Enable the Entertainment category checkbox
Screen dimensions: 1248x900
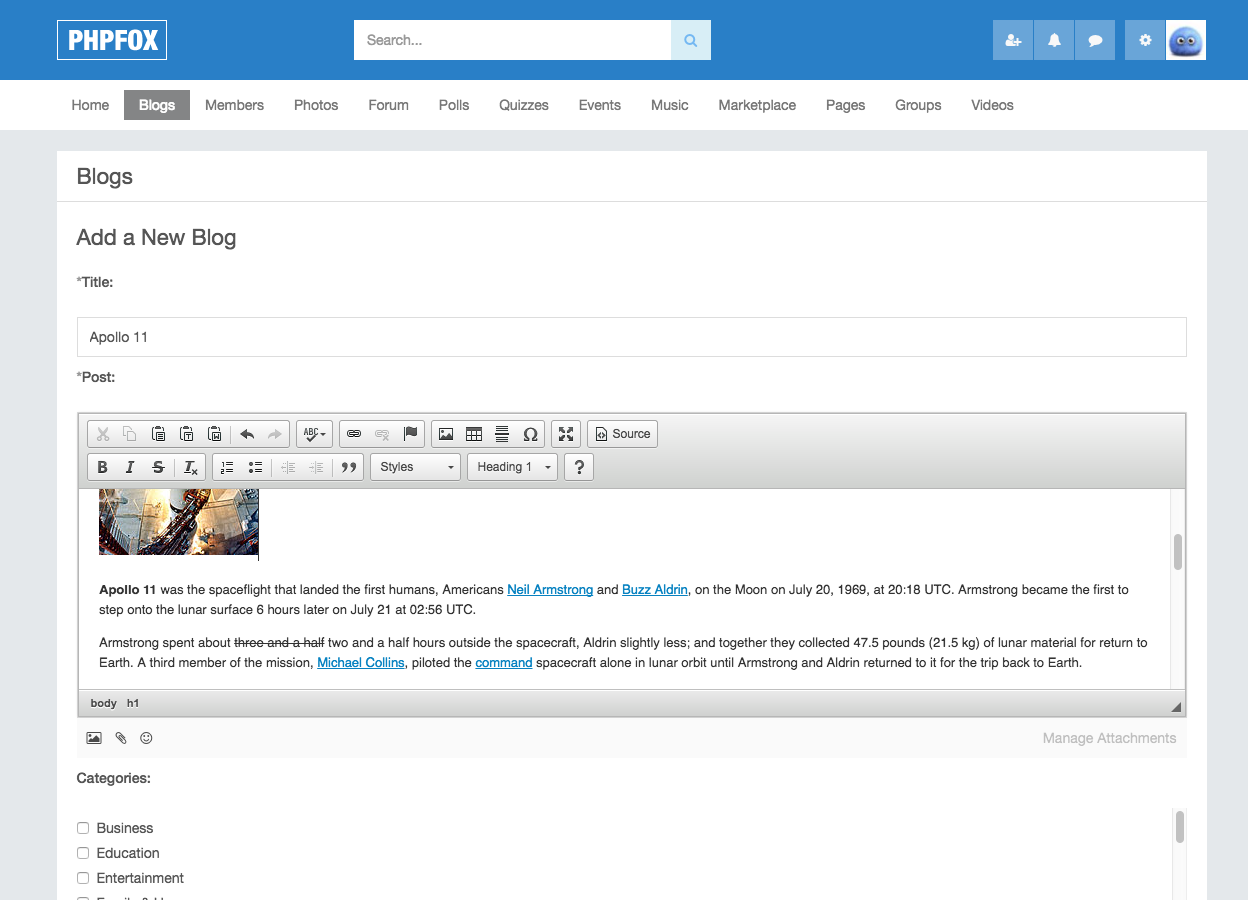(83, 878)
